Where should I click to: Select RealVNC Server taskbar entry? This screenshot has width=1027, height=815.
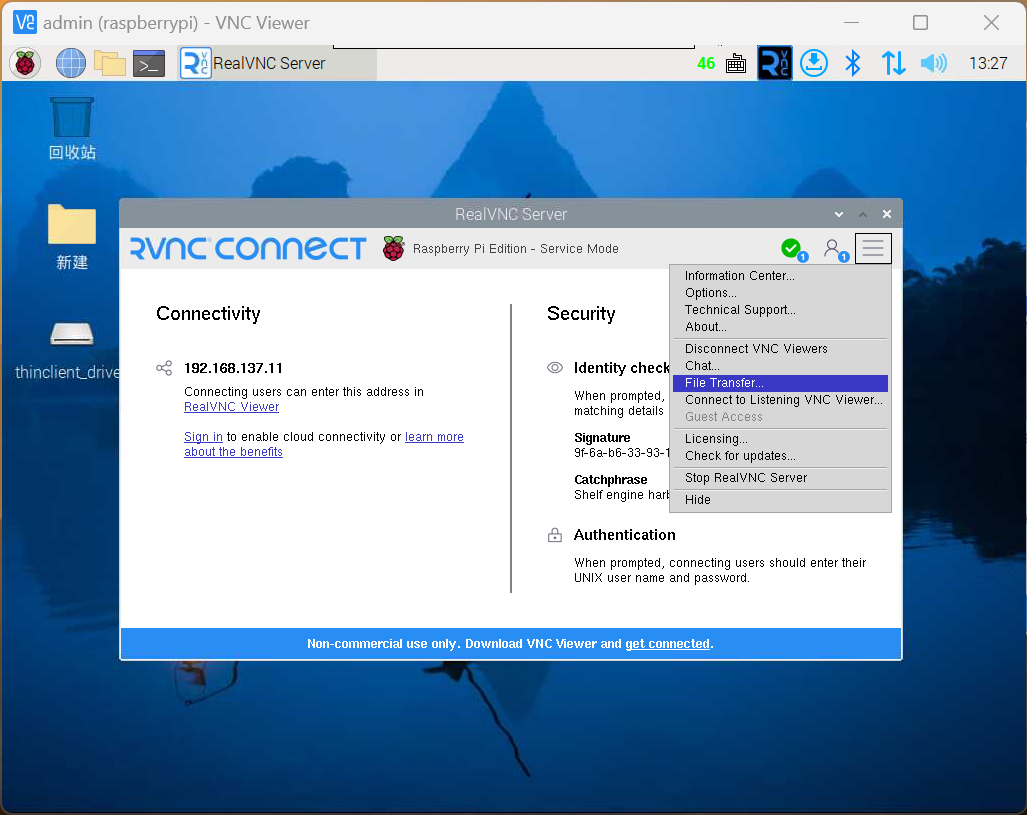pos(277,64)
